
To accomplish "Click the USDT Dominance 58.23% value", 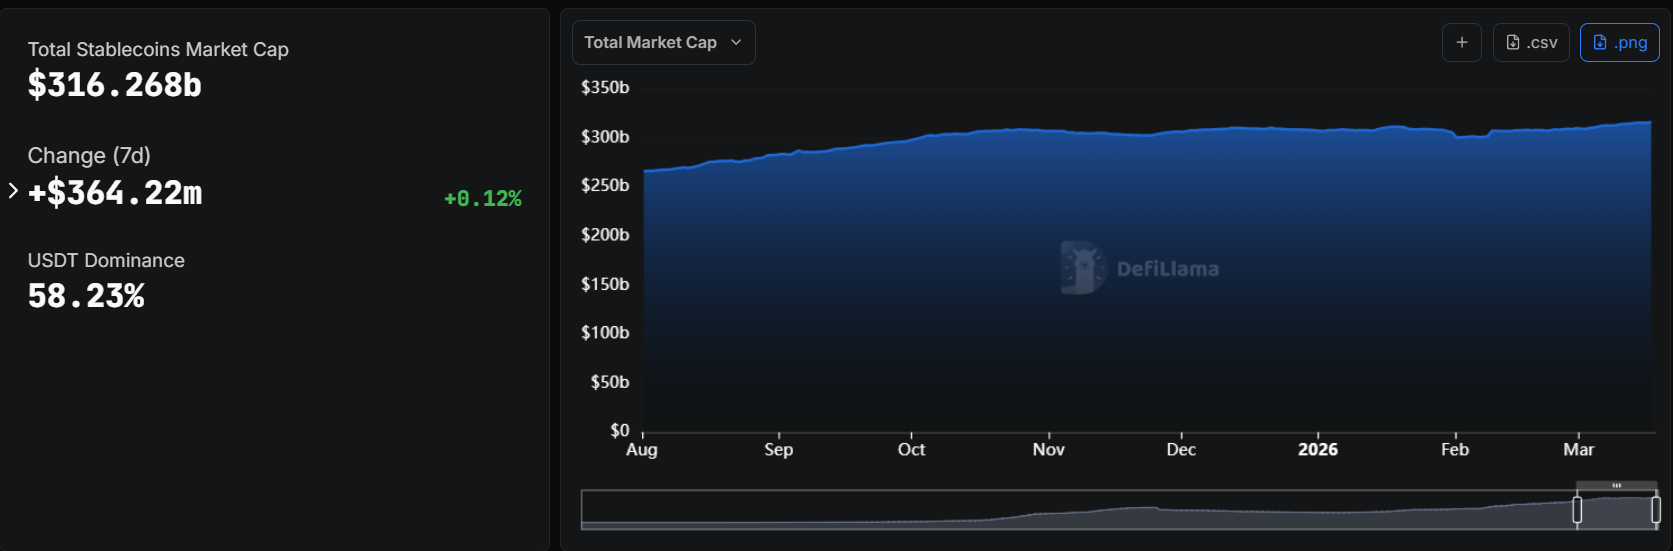I will pyautogui.click(x=87, y=296).
